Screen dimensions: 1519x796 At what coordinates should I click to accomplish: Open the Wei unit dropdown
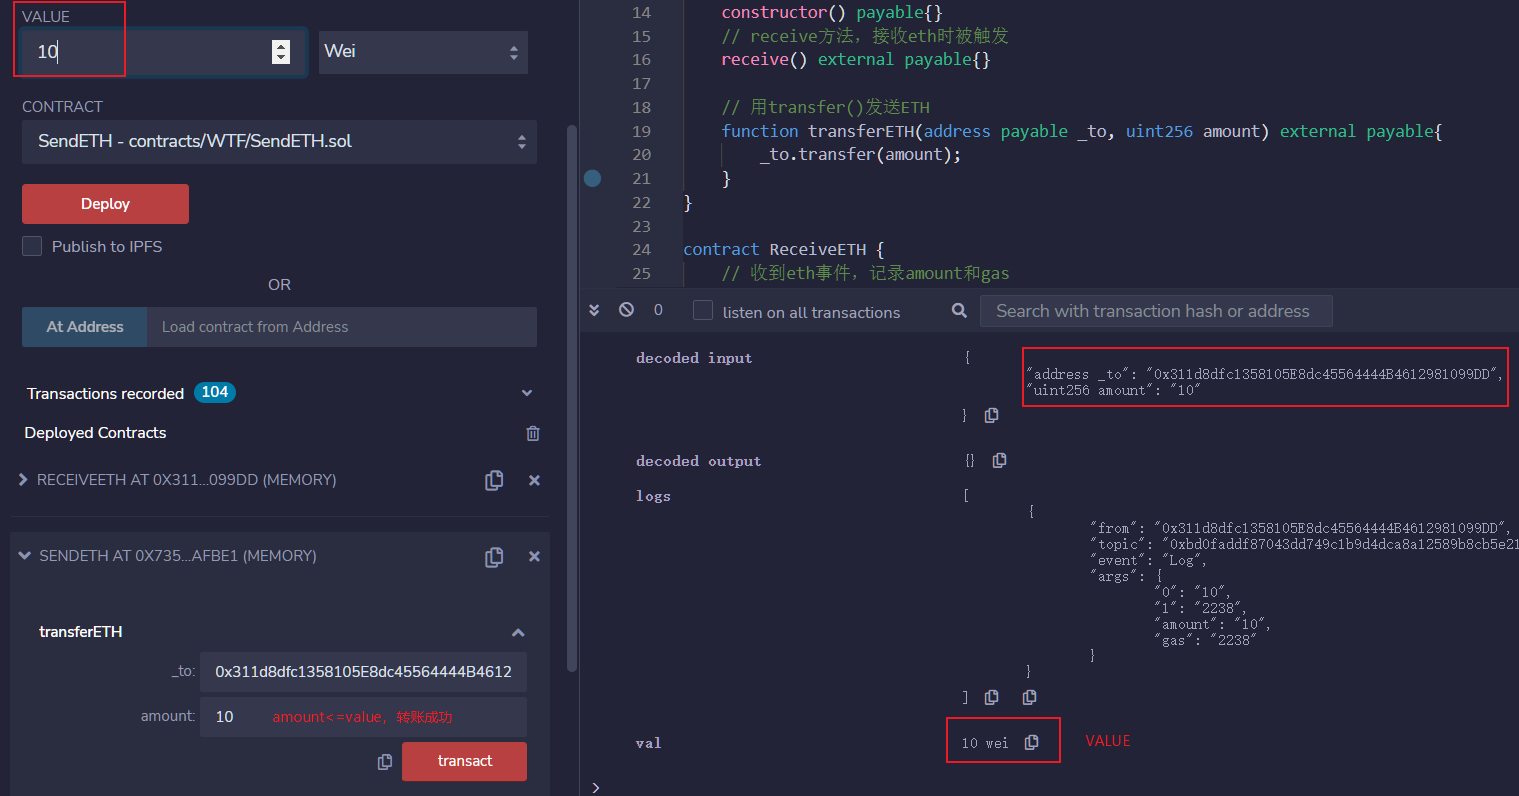(x=423, y=52)
